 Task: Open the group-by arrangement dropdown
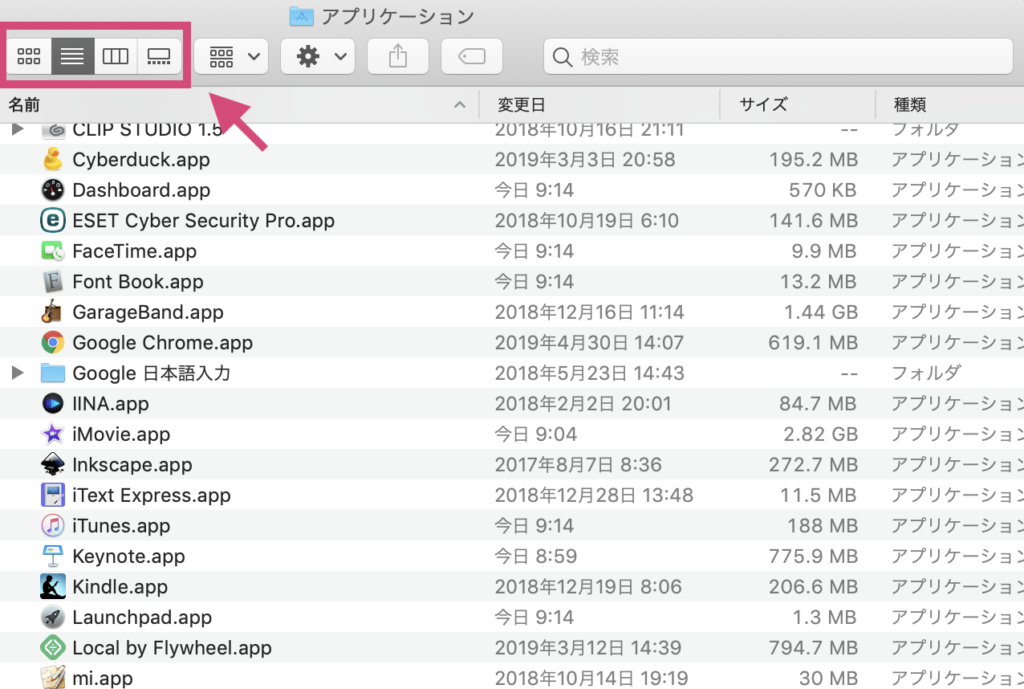coord(231,57)
